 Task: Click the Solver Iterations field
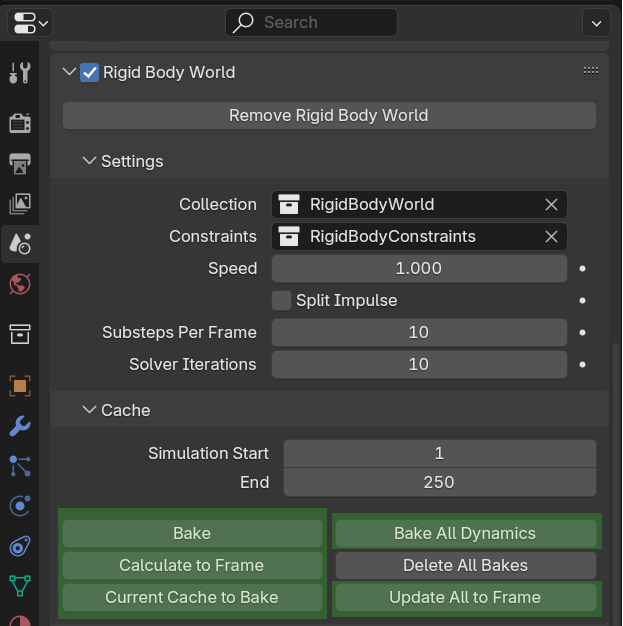click(419, 365)
